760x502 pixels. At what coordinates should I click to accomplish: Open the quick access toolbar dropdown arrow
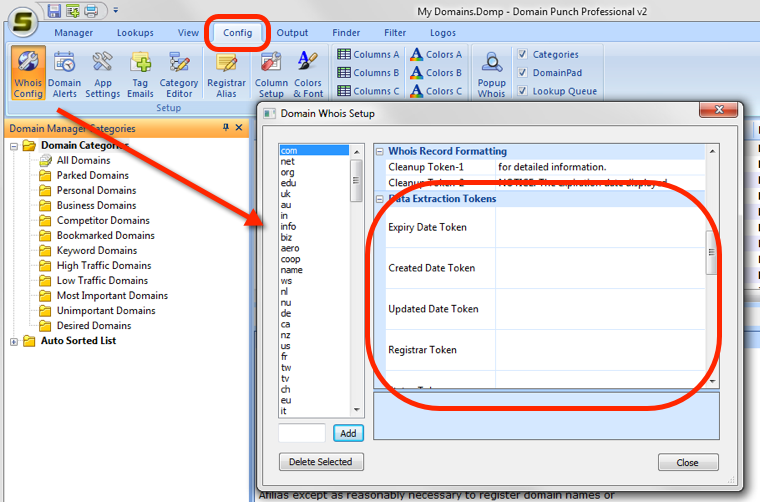pos(116,10)
